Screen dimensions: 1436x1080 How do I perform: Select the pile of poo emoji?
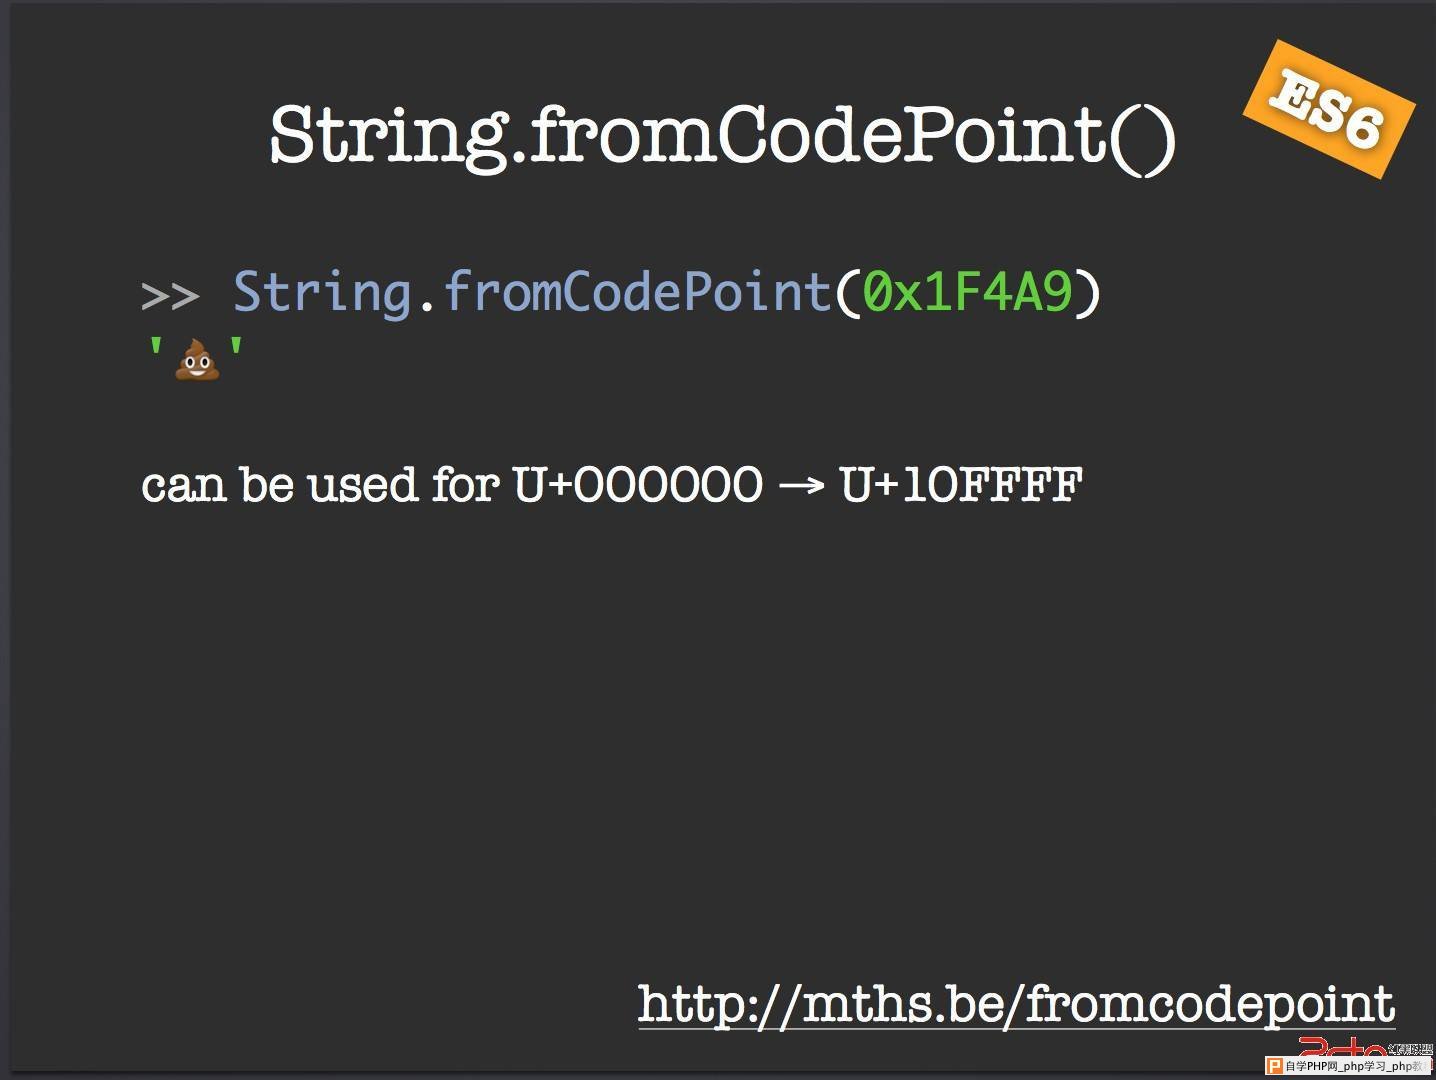point(197,359)
